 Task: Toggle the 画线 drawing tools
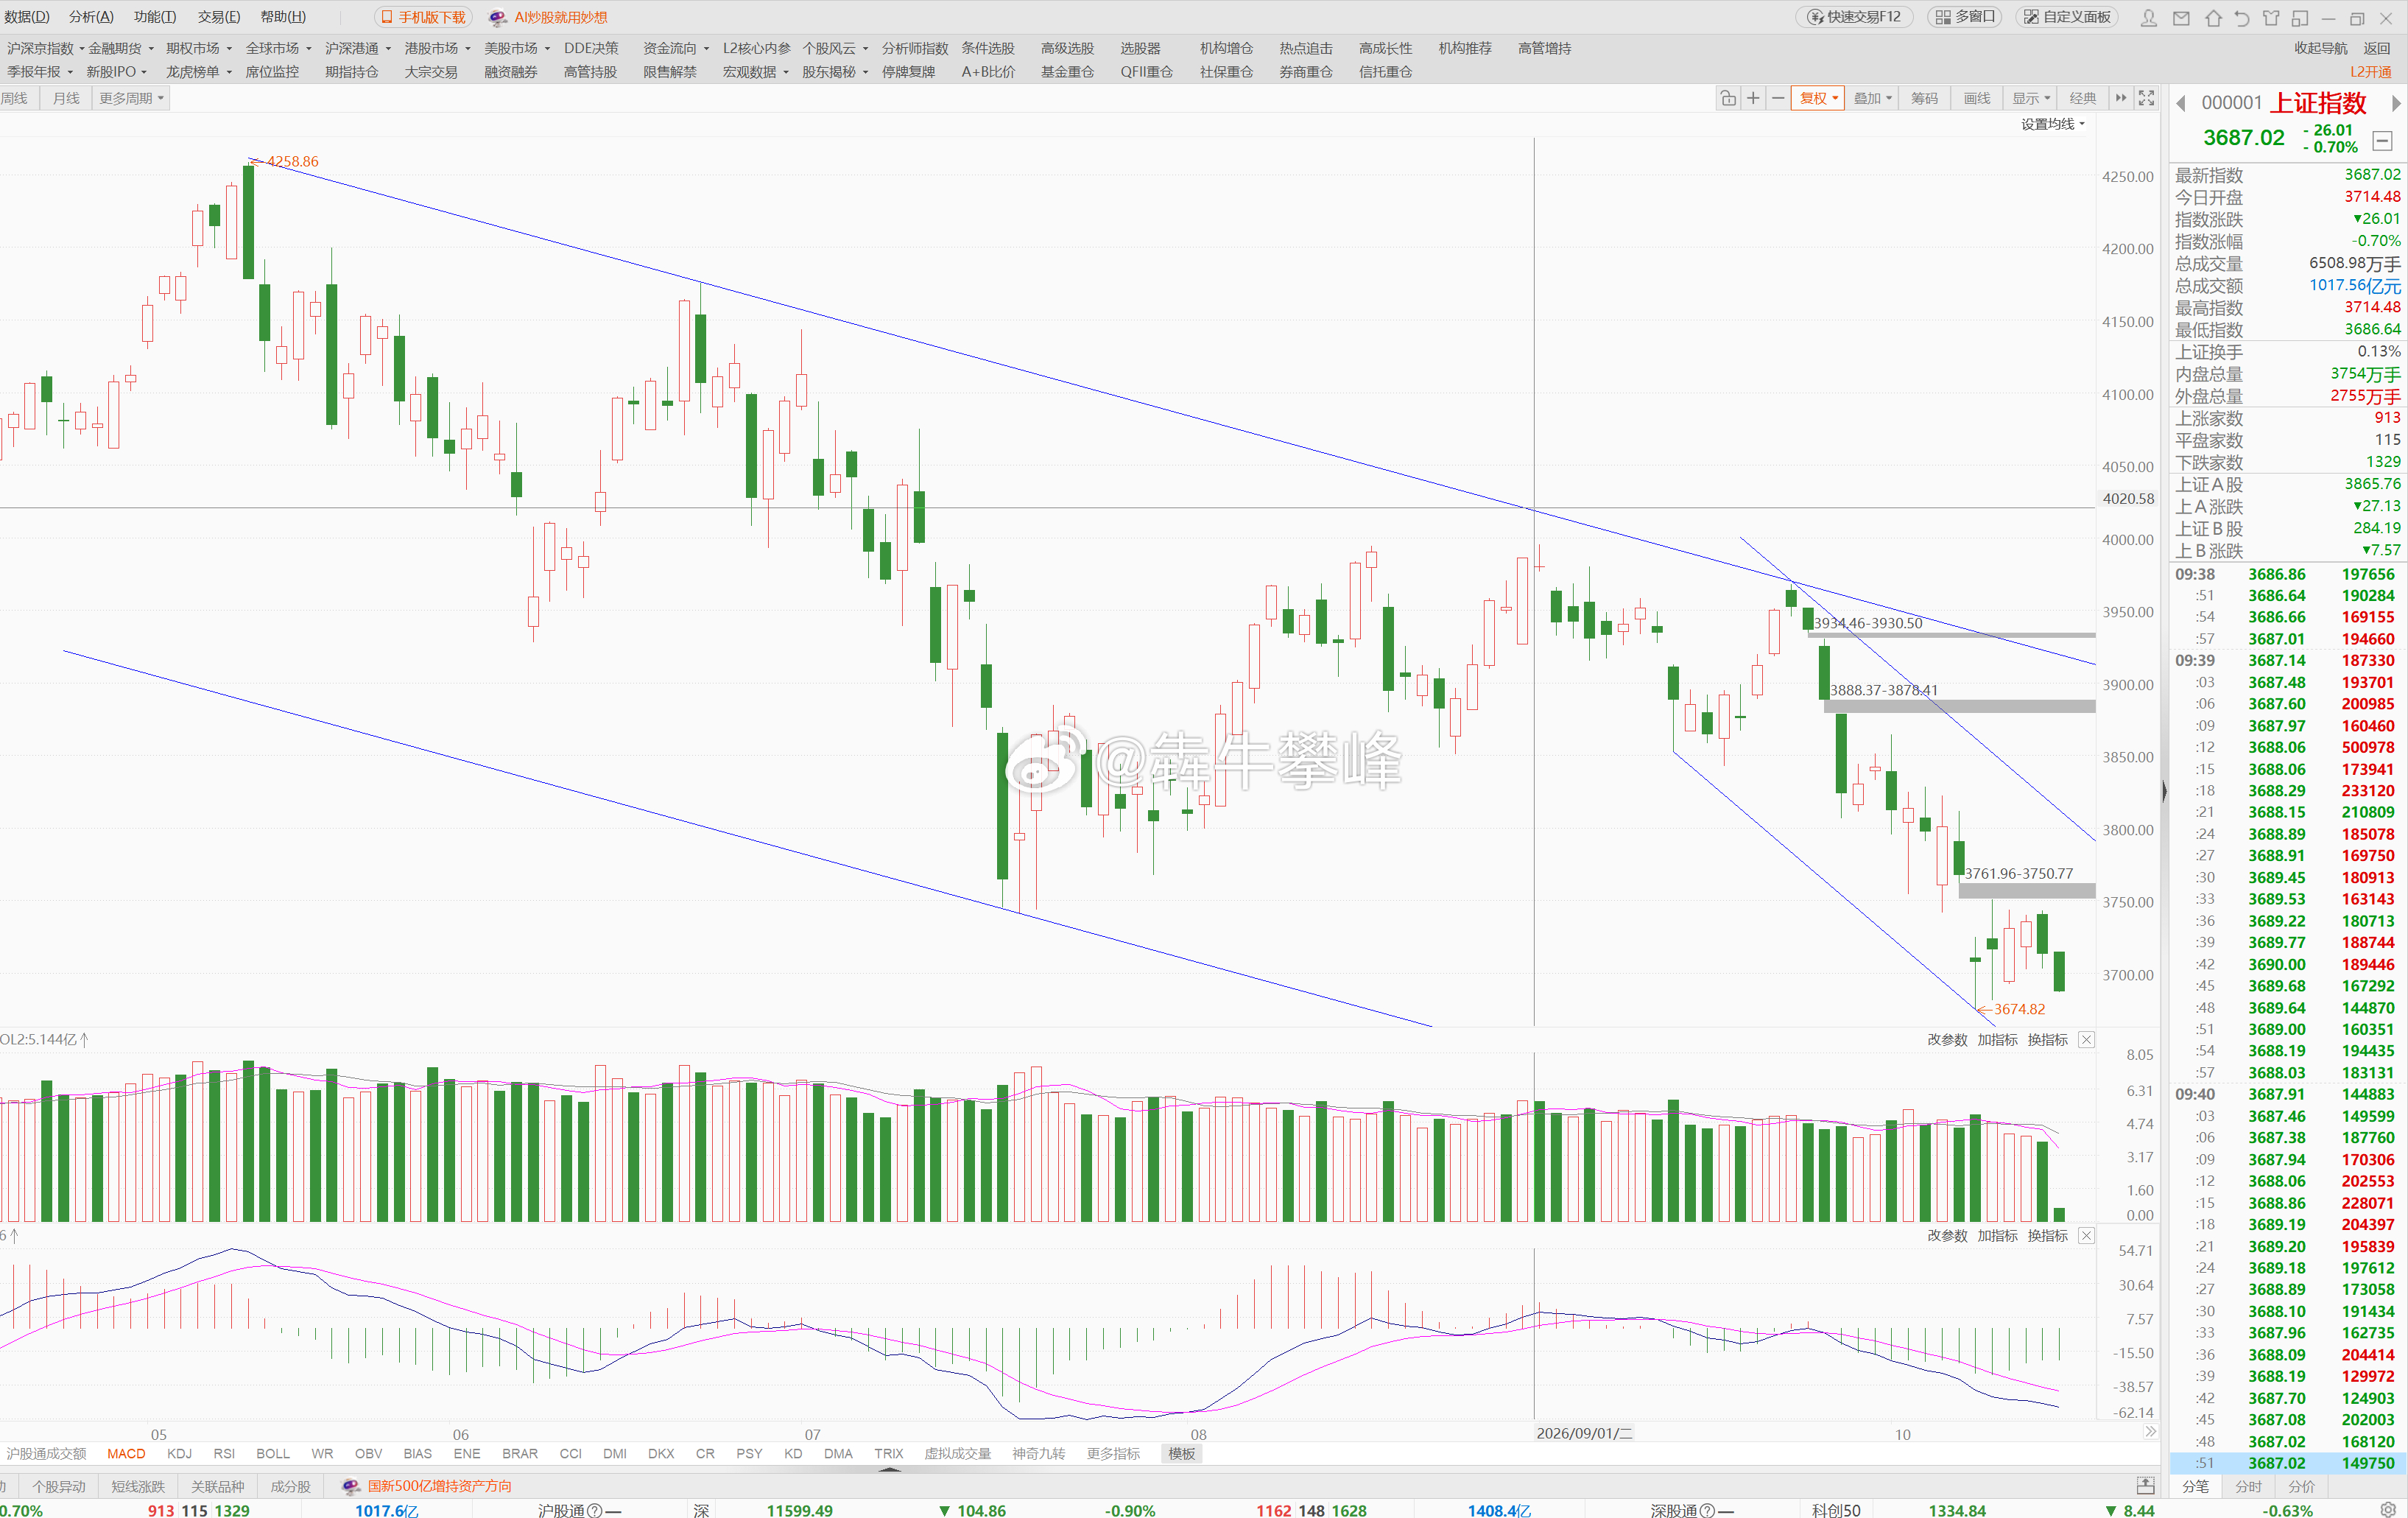(1977, 98)
